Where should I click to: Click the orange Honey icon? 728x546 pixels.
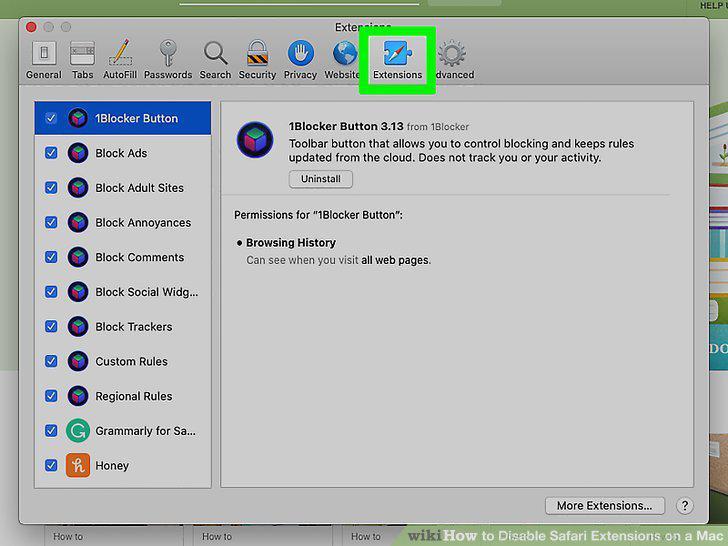click(x=78, y=465)
